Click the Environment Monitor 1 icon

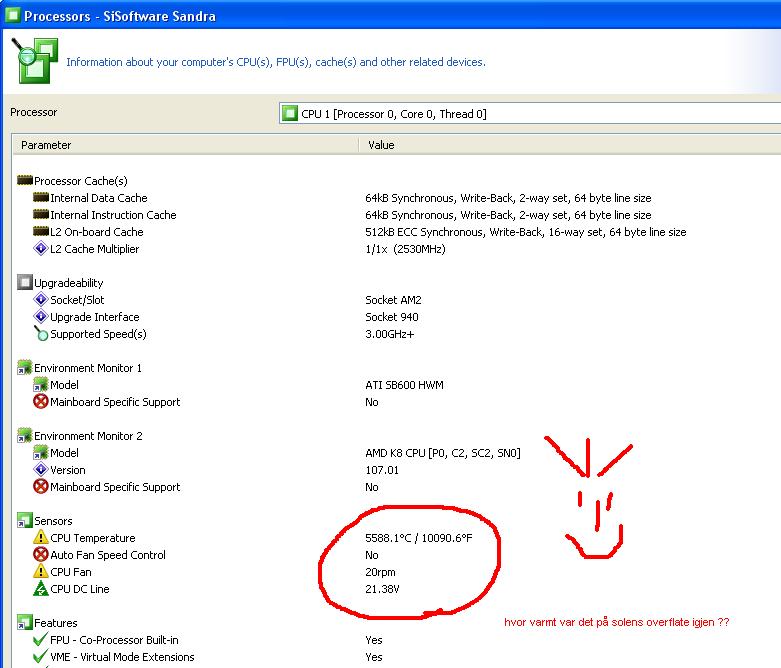[x=25, y=368]
